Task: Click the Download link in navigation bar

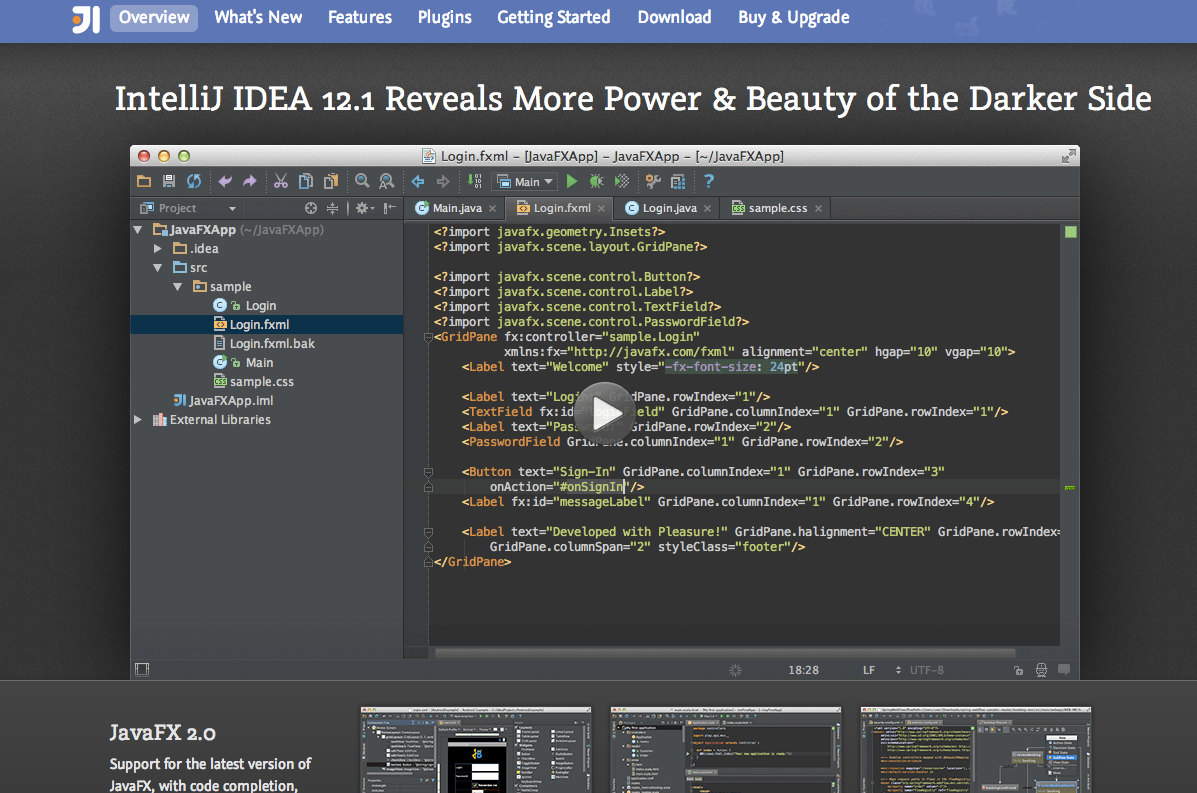Action: pos(674,17)
